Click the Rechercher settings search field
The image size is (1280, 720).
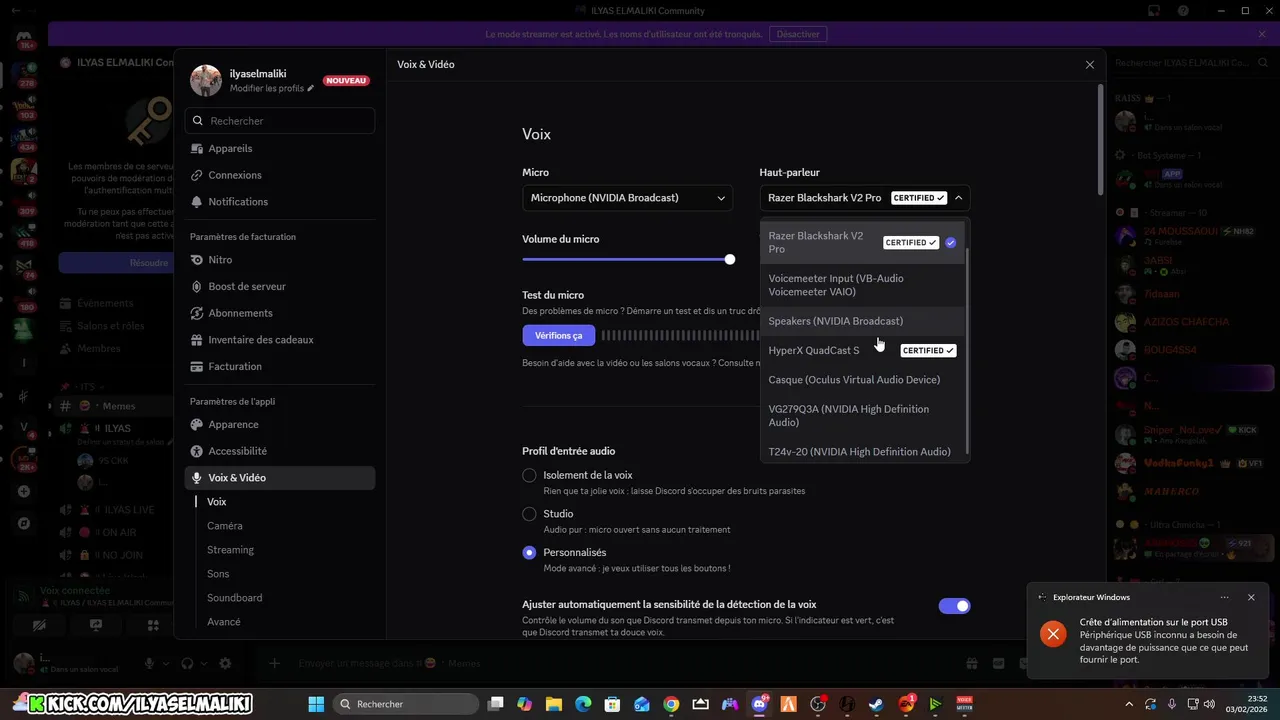click(280, 121)
